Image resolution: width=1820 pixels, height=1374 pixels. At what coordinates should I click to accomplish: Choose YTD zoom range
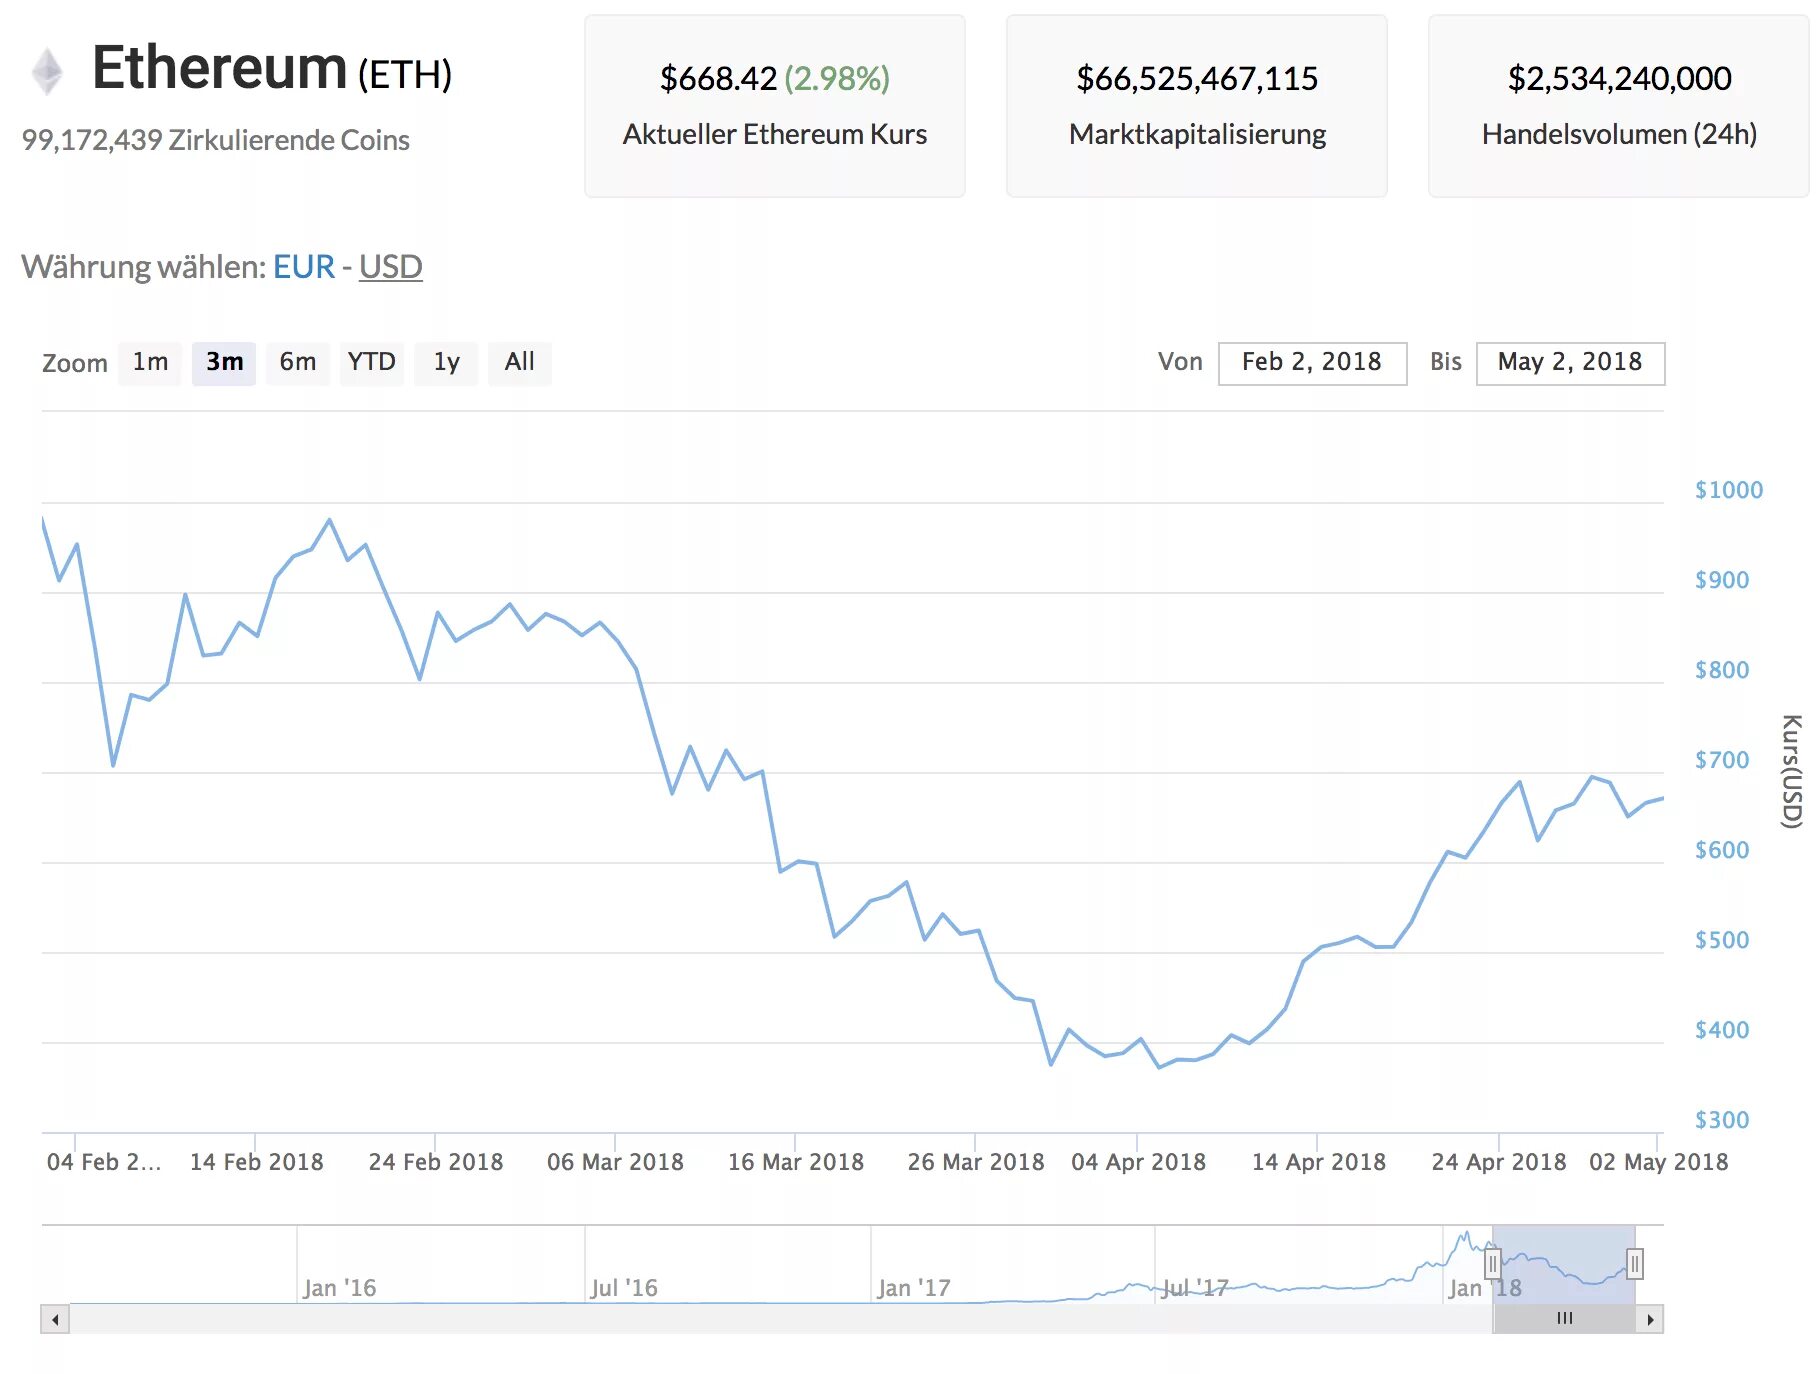point(372,362)
